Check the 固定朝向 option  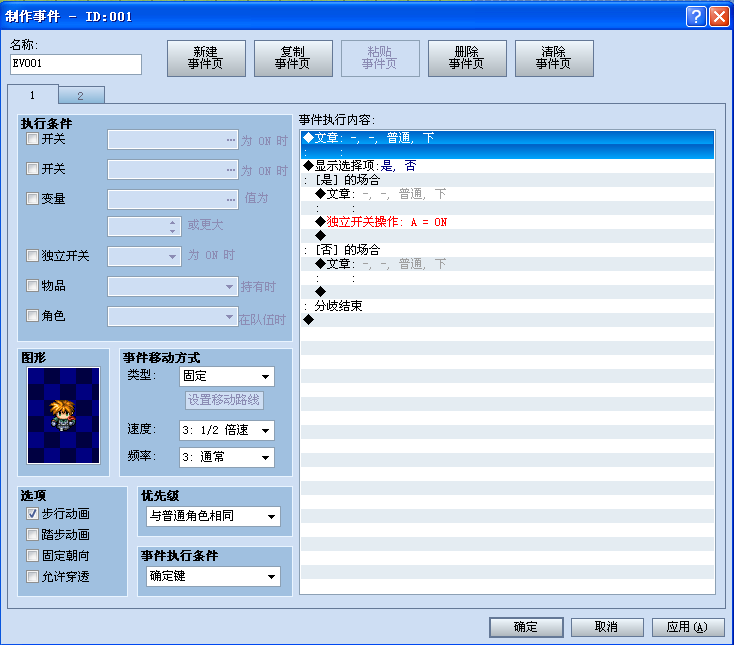32,556
